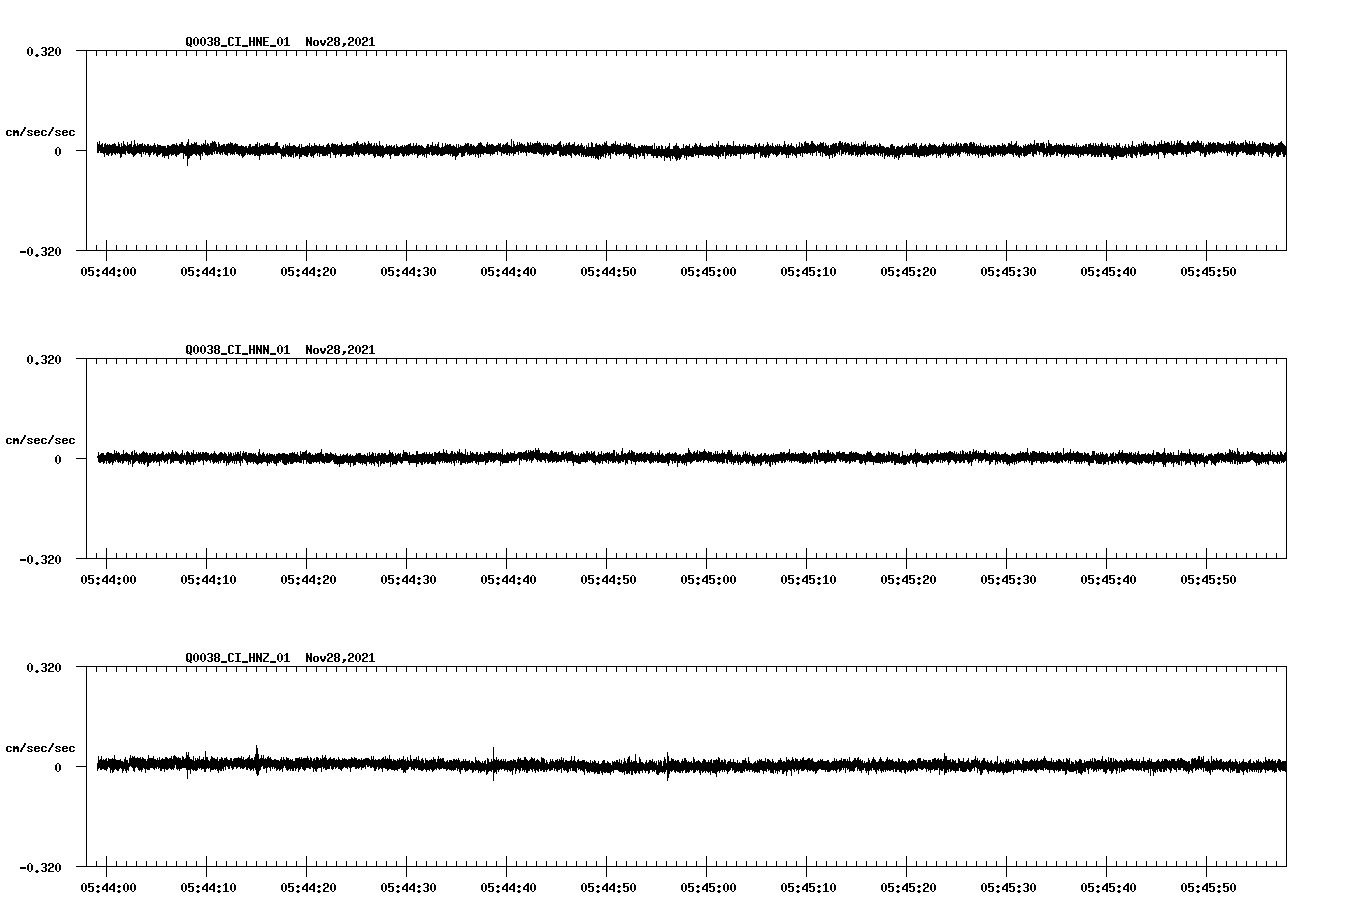Click 05:44:40 time label under HNE plot
This screenshot has width=1358, height=924.
[508, 272]
